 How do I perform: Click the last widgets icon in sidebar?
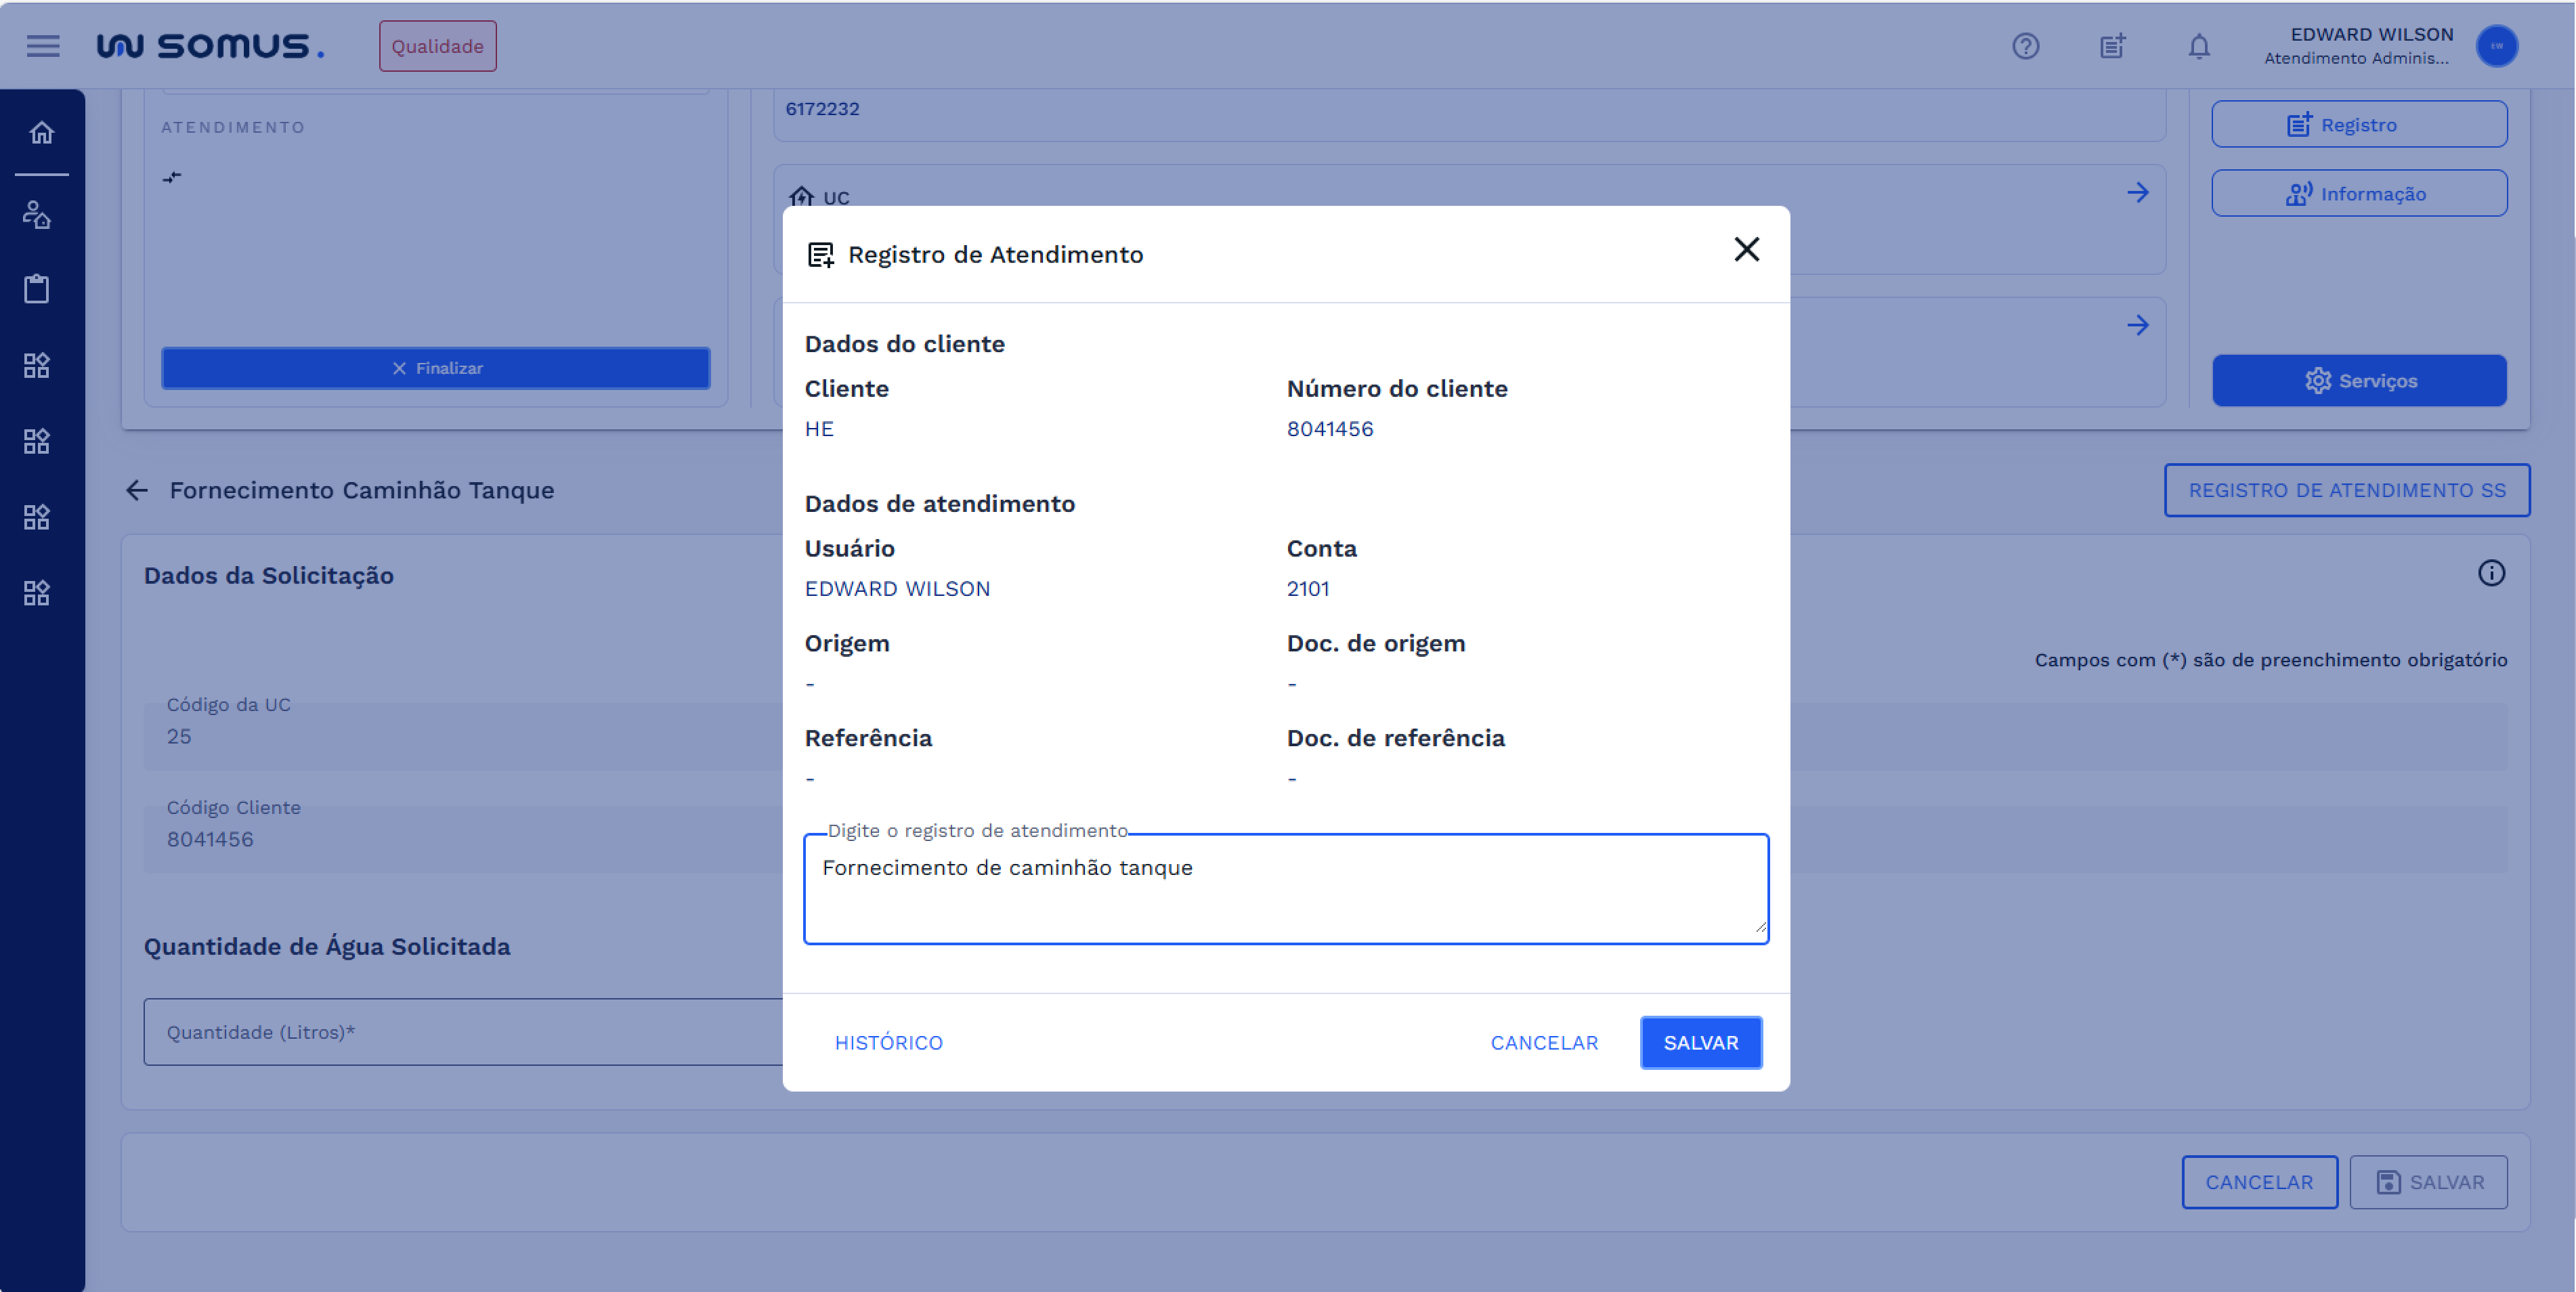point(37,593)
